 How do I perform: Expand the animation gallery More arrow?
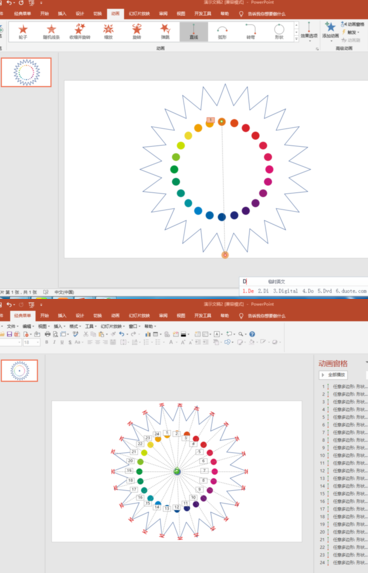[296, 39]
